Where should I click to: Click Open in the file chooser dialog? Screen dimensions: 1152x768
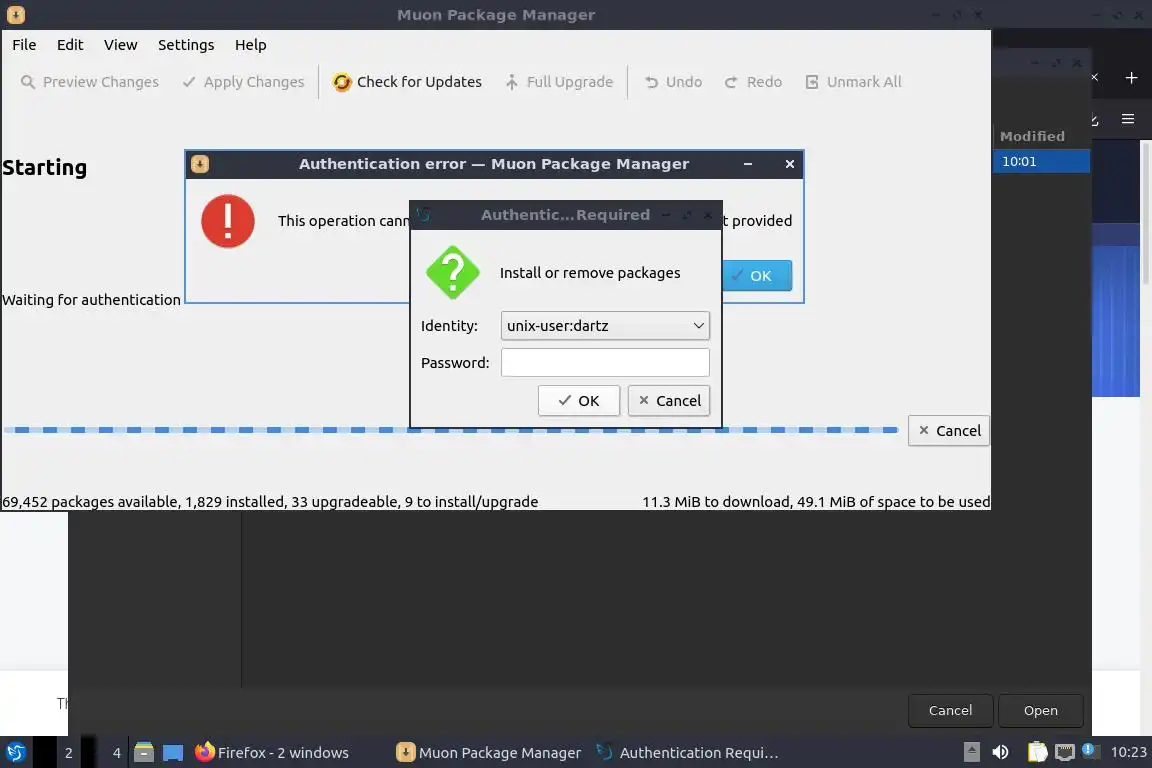click(1040, 711)
